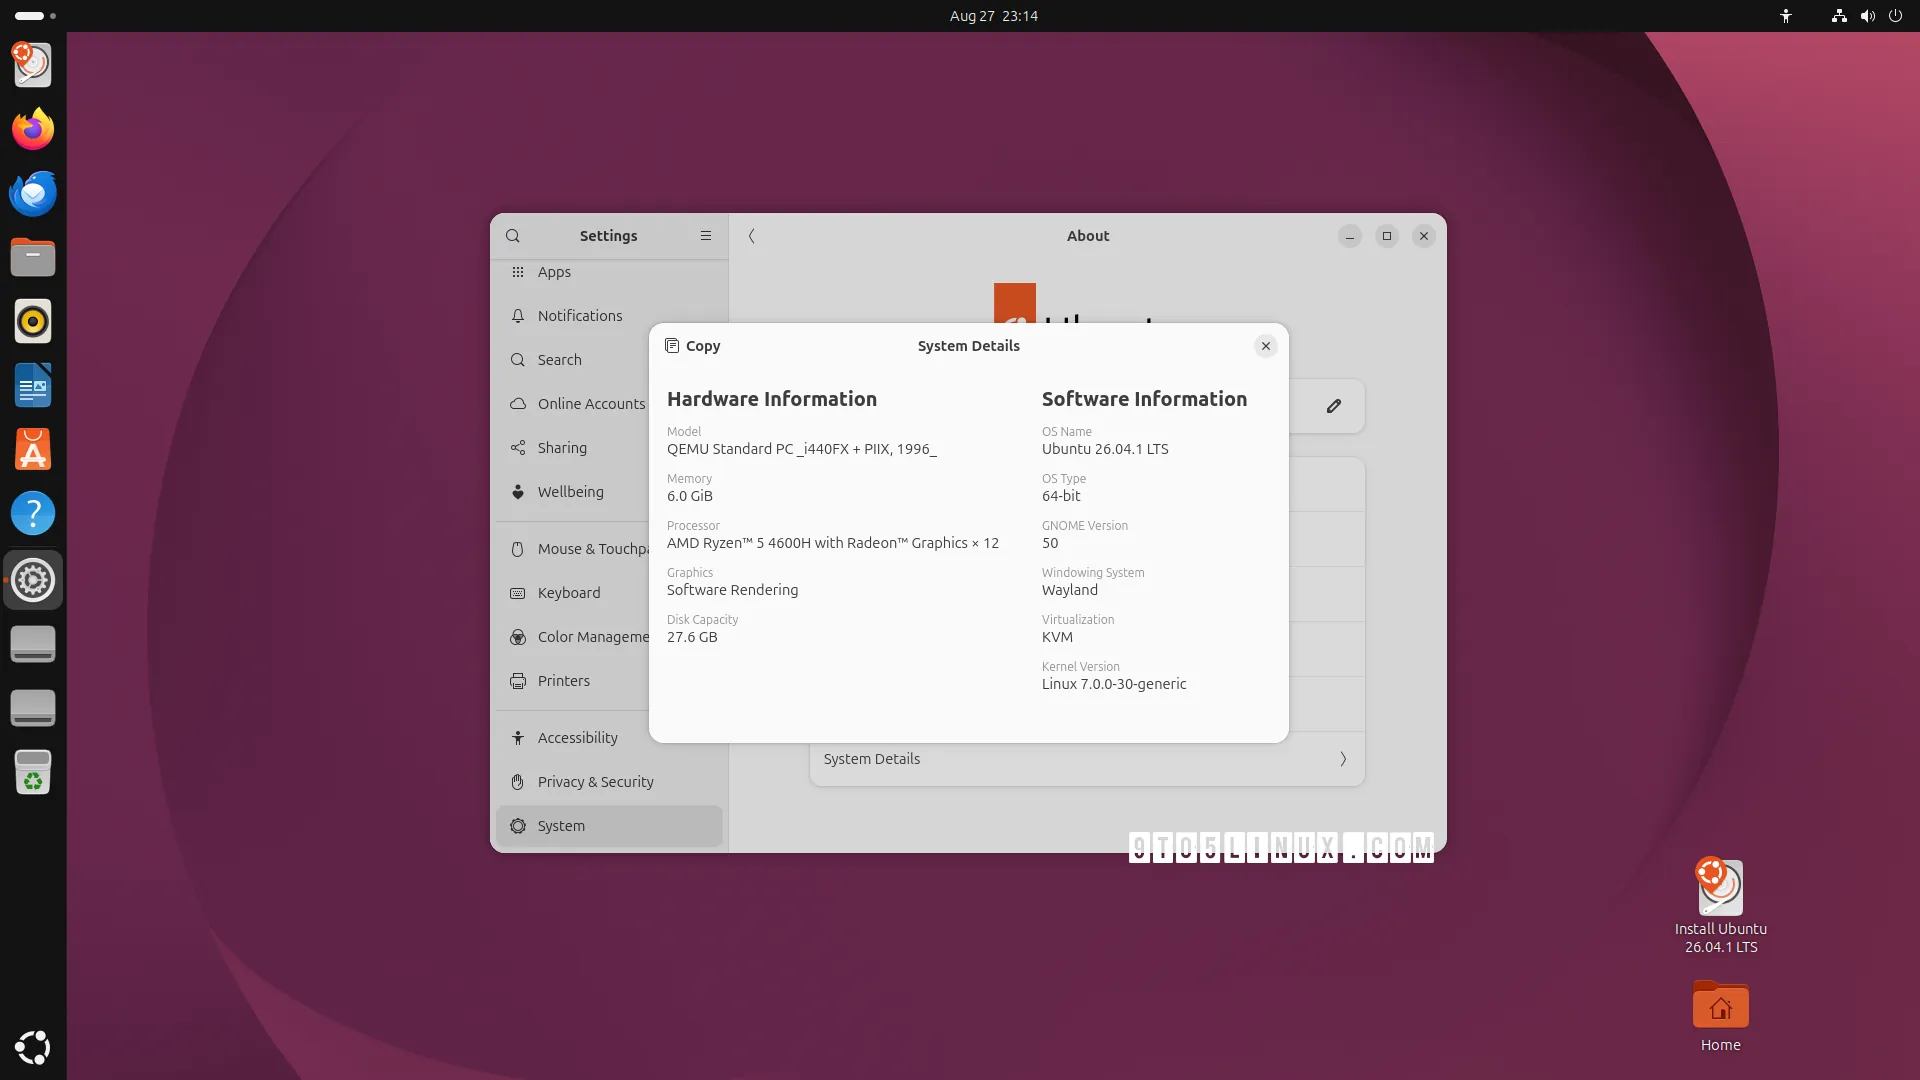Select Notifications in the sidebar
The width and height of the screenshot is (1920, 1080).
(609, 316)
